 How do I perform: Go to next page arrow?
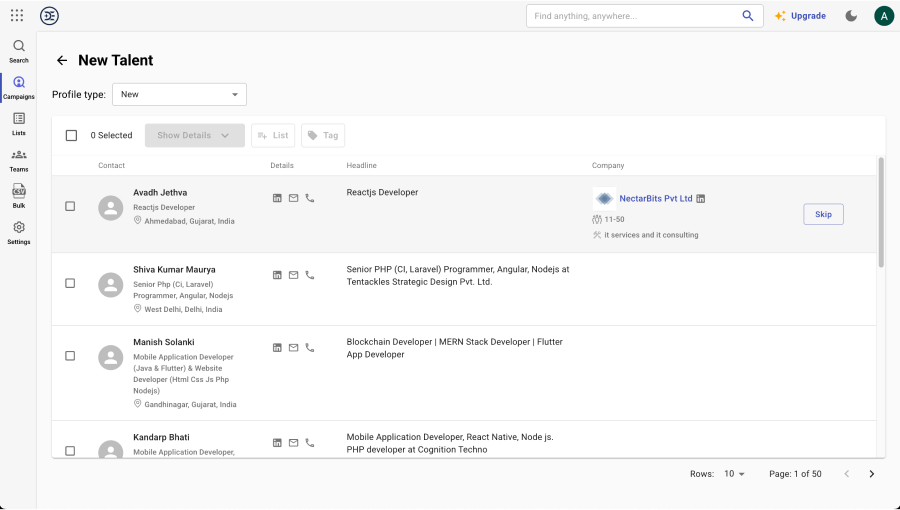coord(871,474)
